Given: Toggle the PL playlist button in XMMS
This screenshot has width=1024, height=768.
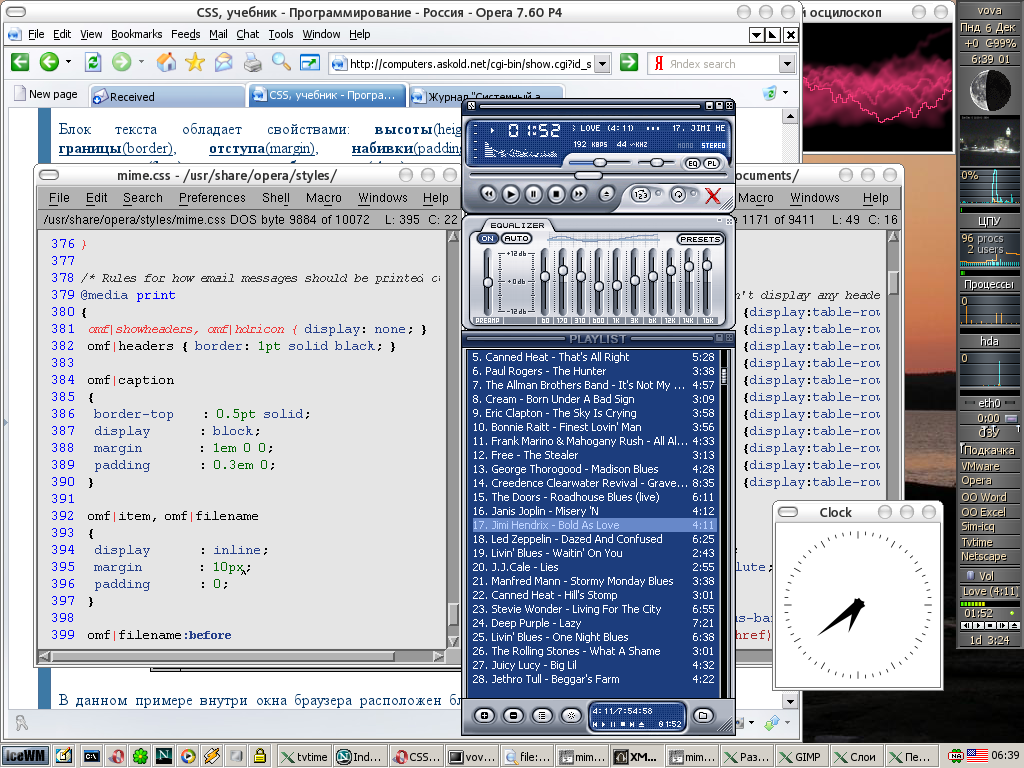Looking at the screenshot, I should [711, 163].
